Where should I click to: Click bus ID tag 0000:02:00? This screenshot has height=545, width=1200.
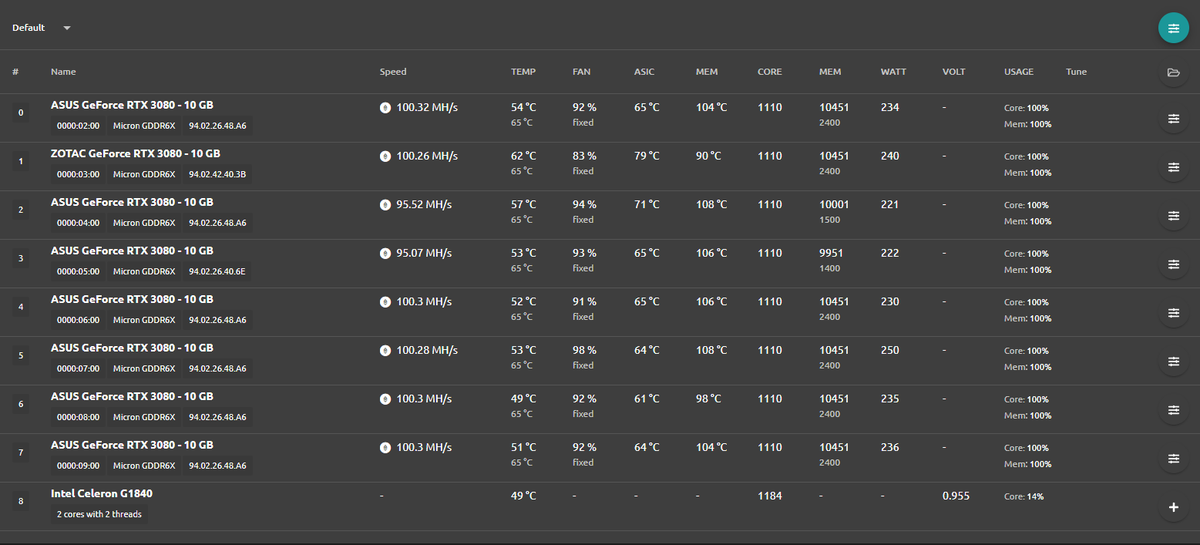click(78, 125)
